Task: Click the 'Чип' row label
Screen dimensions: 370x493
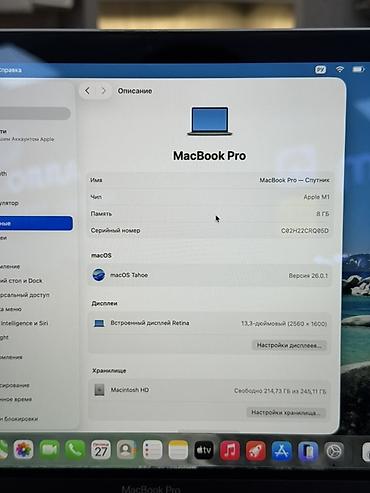Action: [x=96, y=197]
